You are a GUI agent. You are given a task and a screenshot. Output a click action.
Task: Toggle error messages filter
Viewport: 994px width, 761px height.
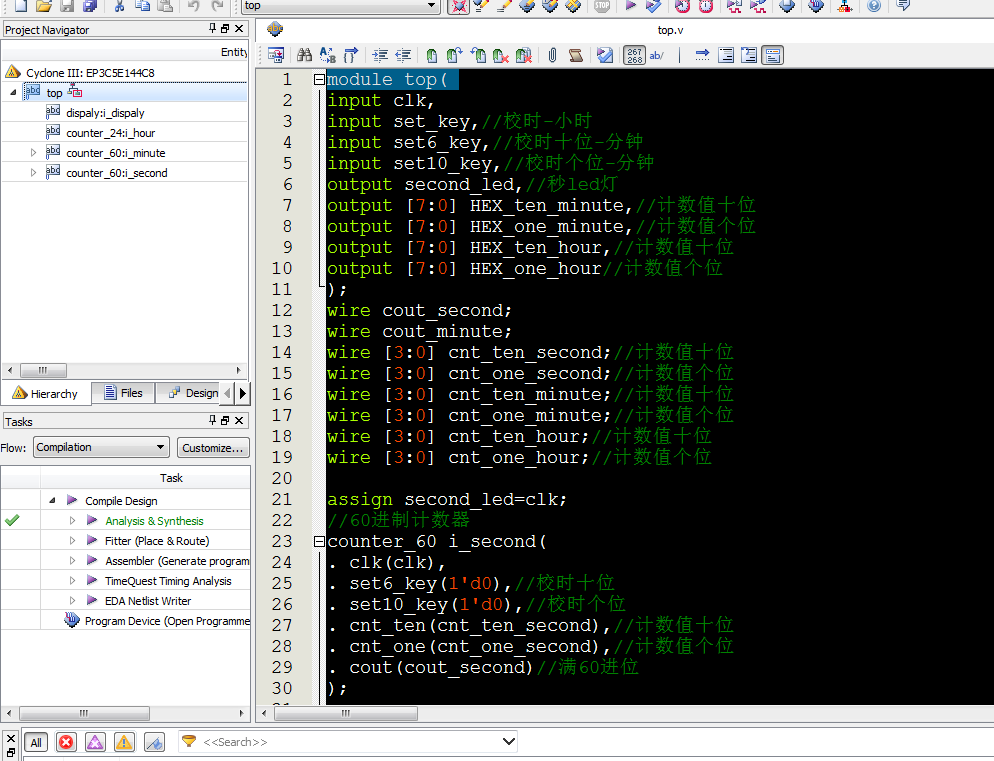[66, 742]
